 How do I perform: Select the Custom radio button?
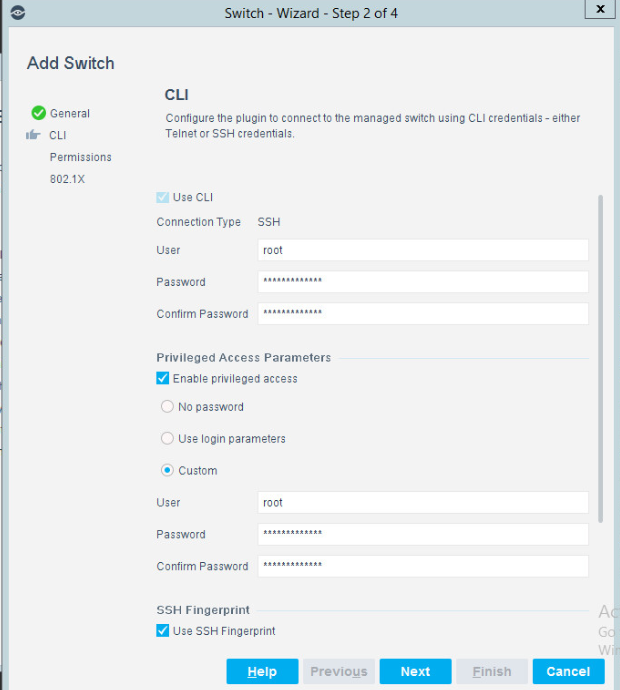click(167, 470)
